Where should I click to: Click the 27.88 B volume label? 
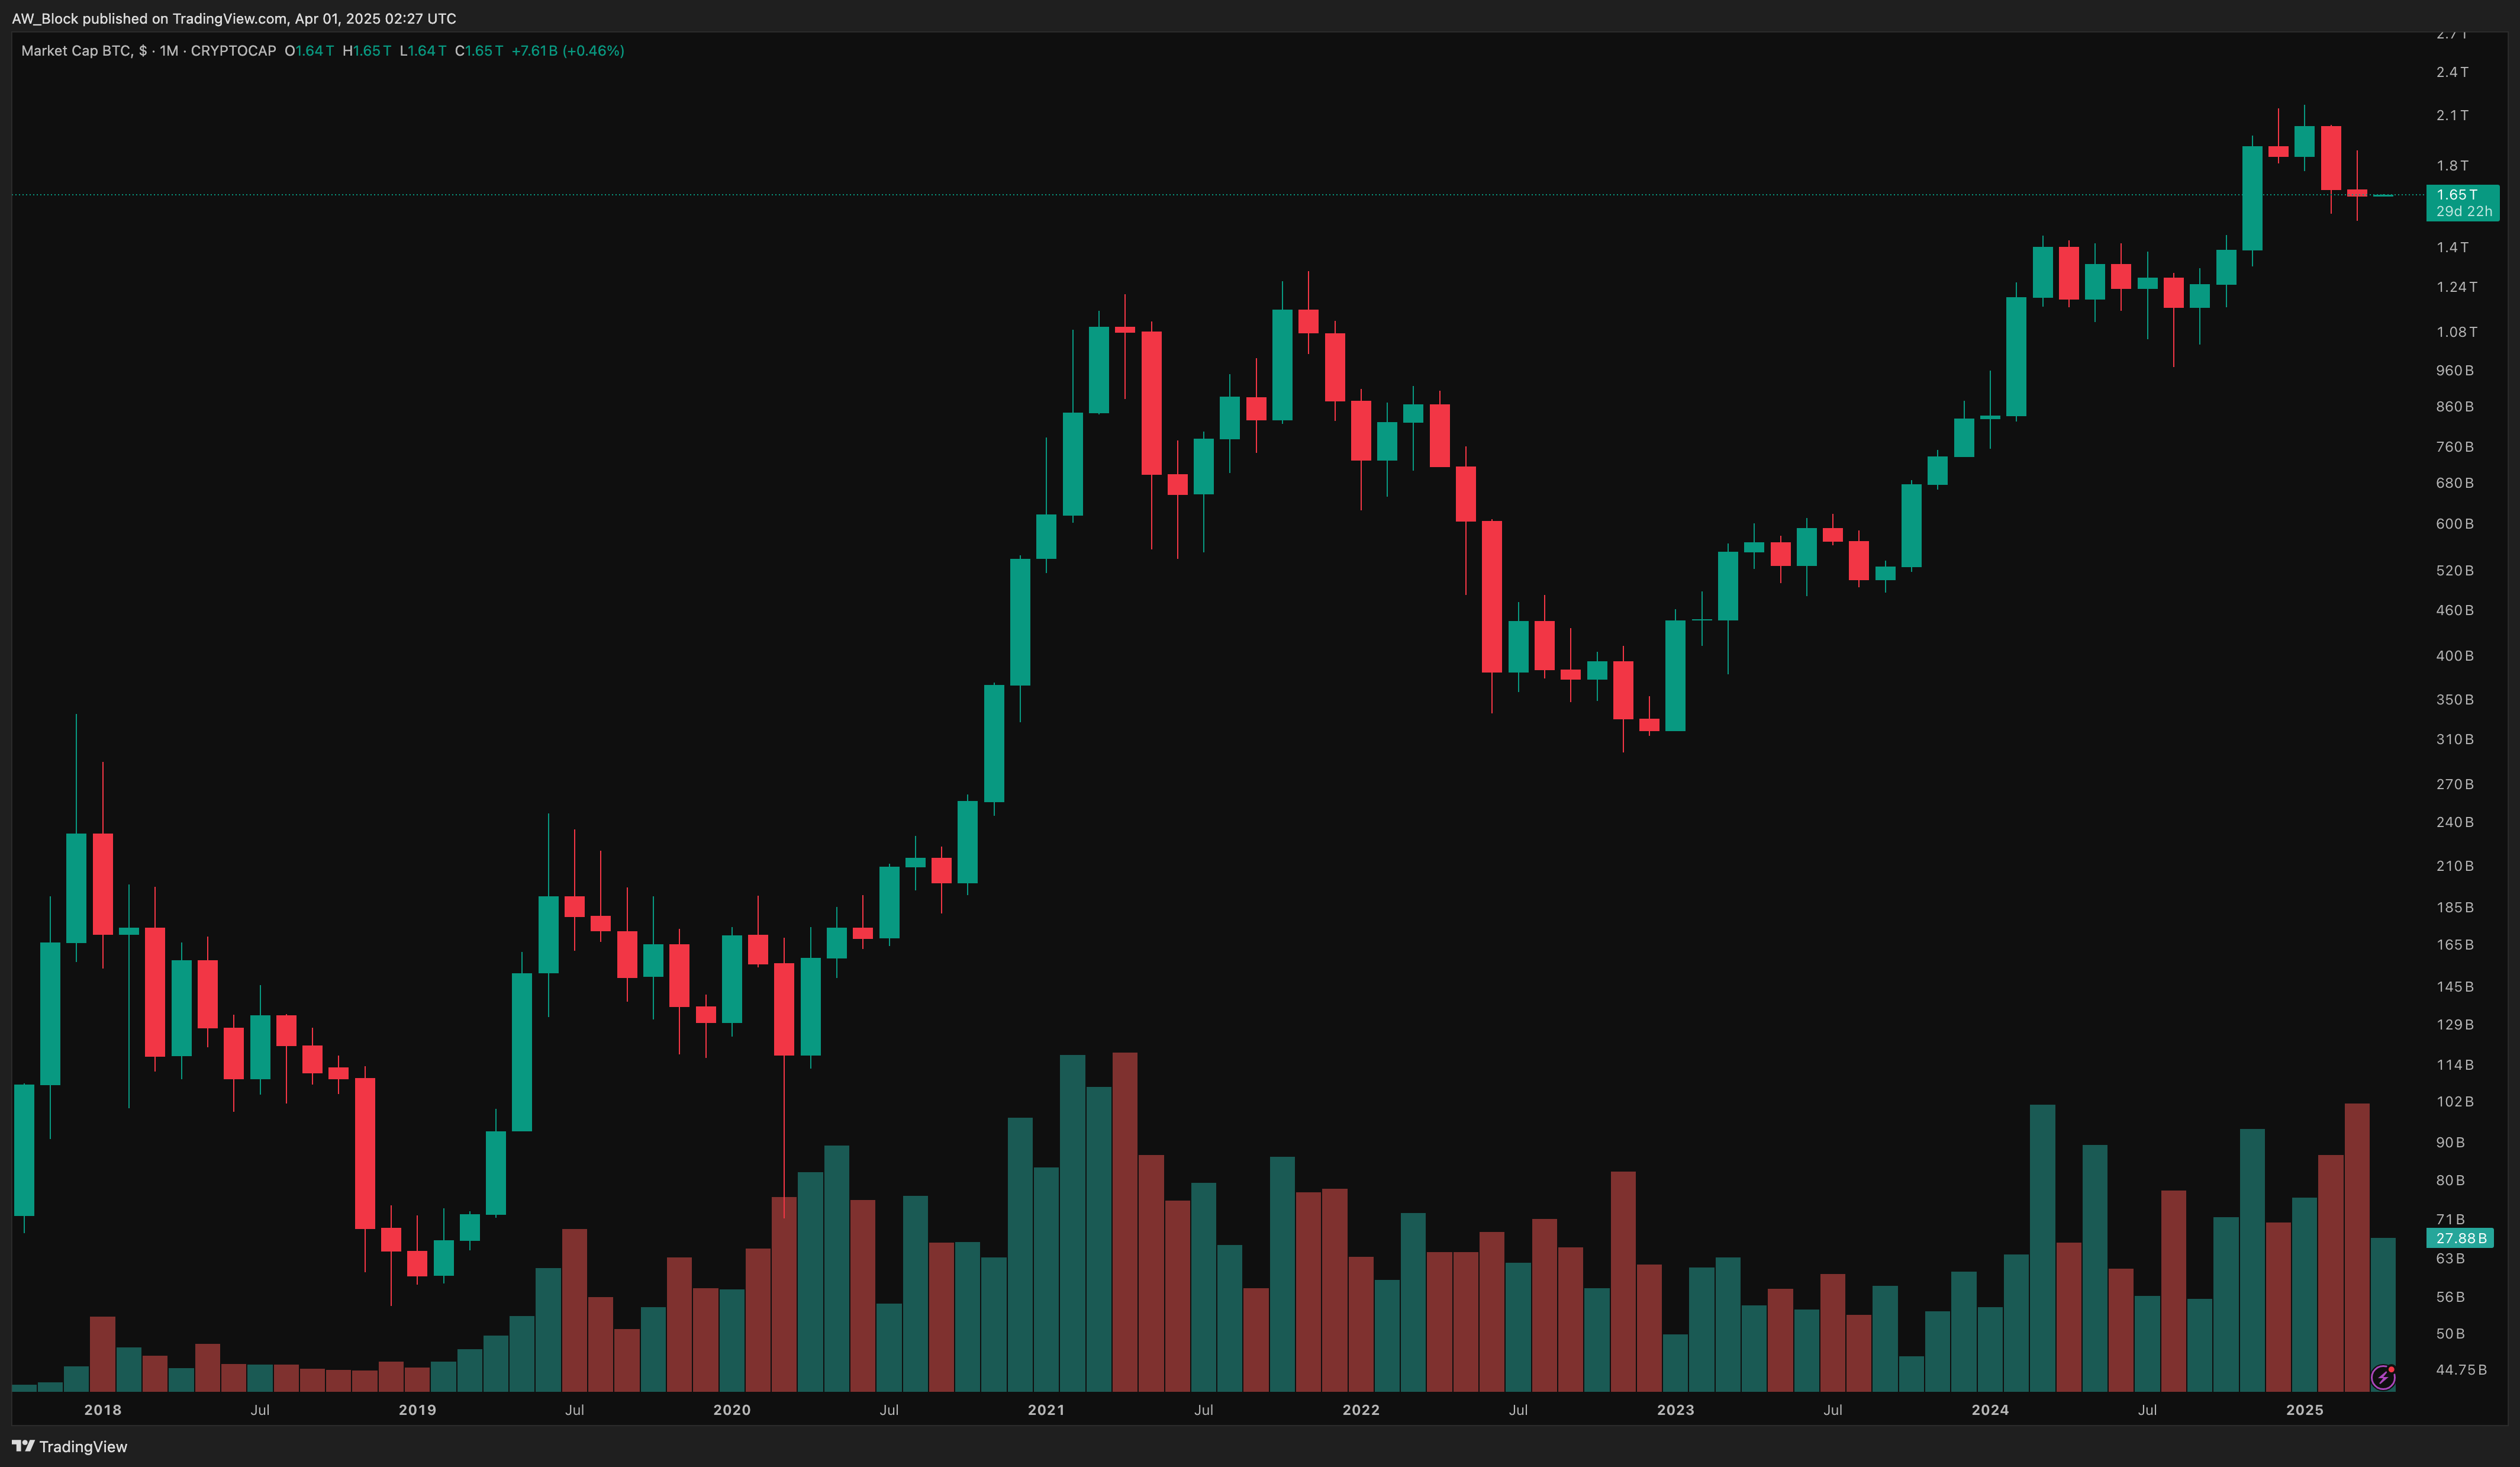click(x=2460, y=1238)
